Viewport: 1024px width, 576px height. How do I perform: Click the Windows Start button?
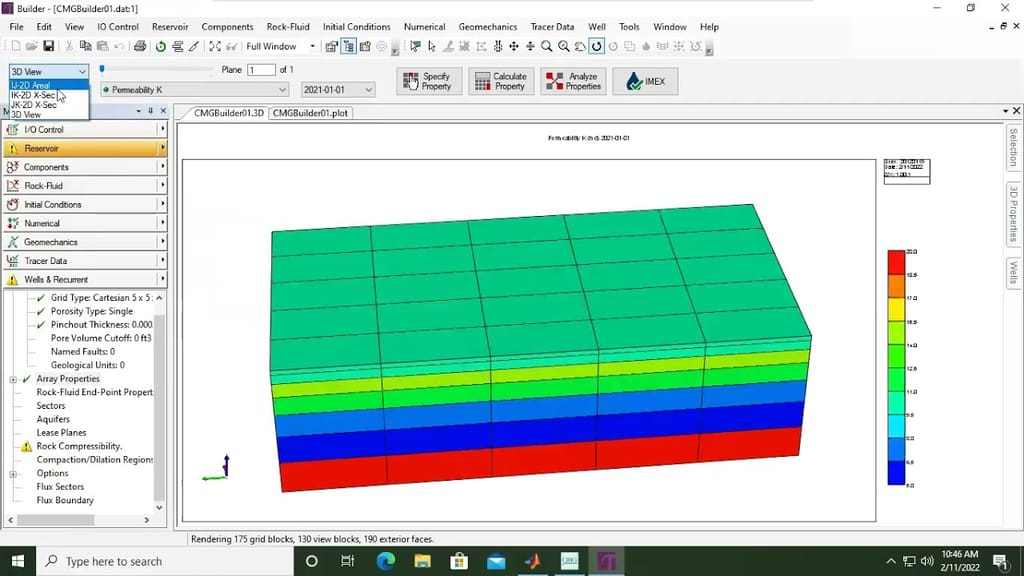(x=18, y=561)
